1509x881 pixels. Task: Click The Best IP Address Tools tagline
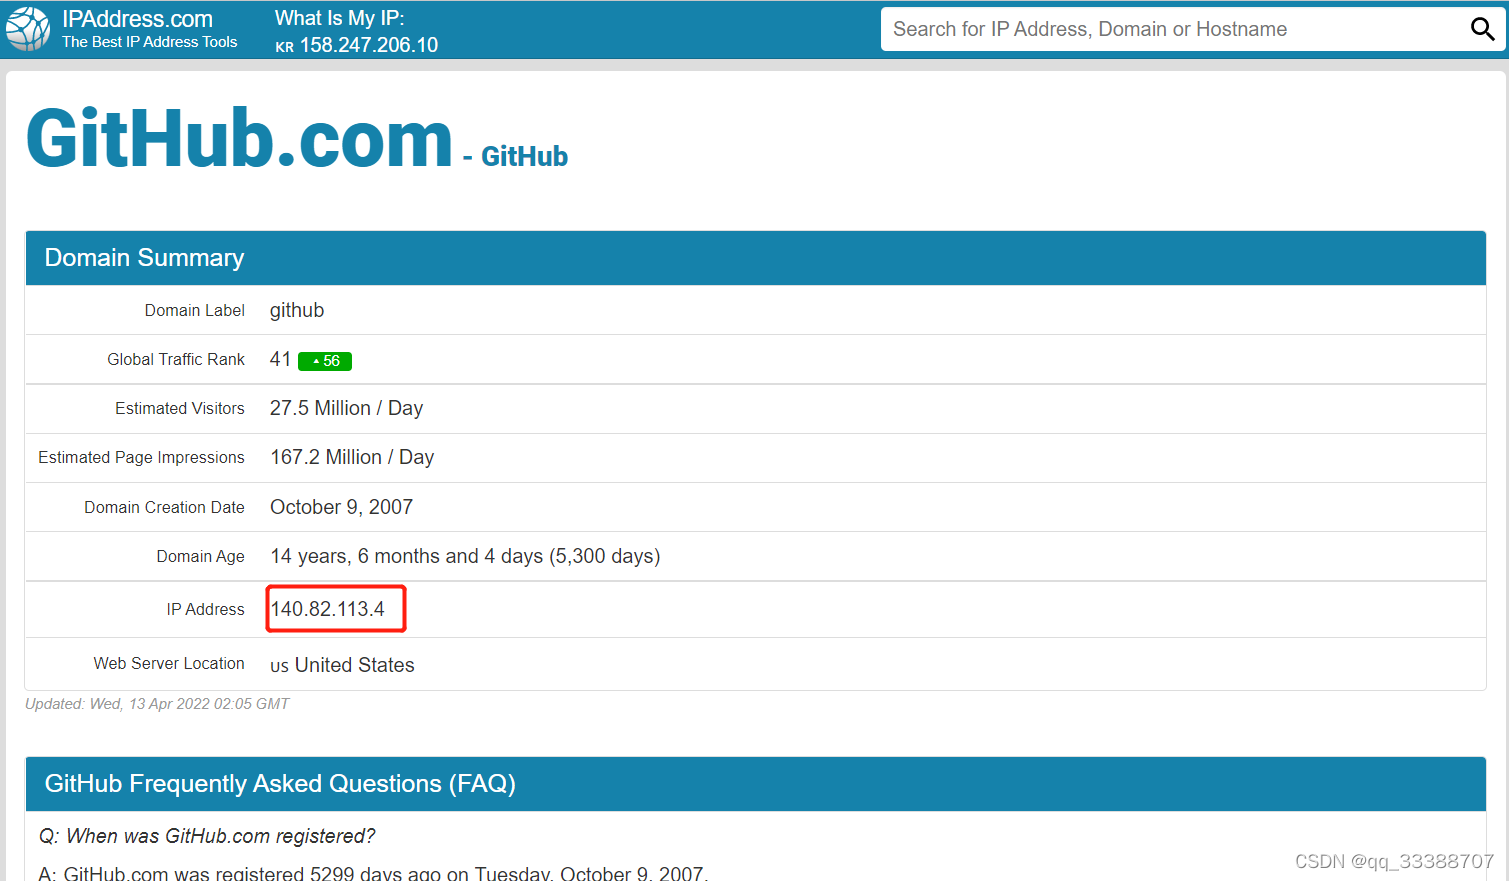150,42
